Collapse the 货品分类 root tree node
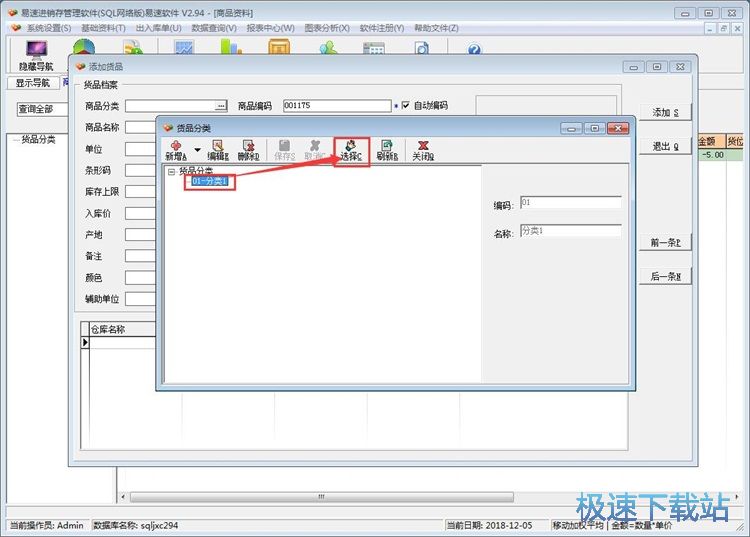This screenshot has height=537, width=750. pyautogui.click(x=171, y=171)
